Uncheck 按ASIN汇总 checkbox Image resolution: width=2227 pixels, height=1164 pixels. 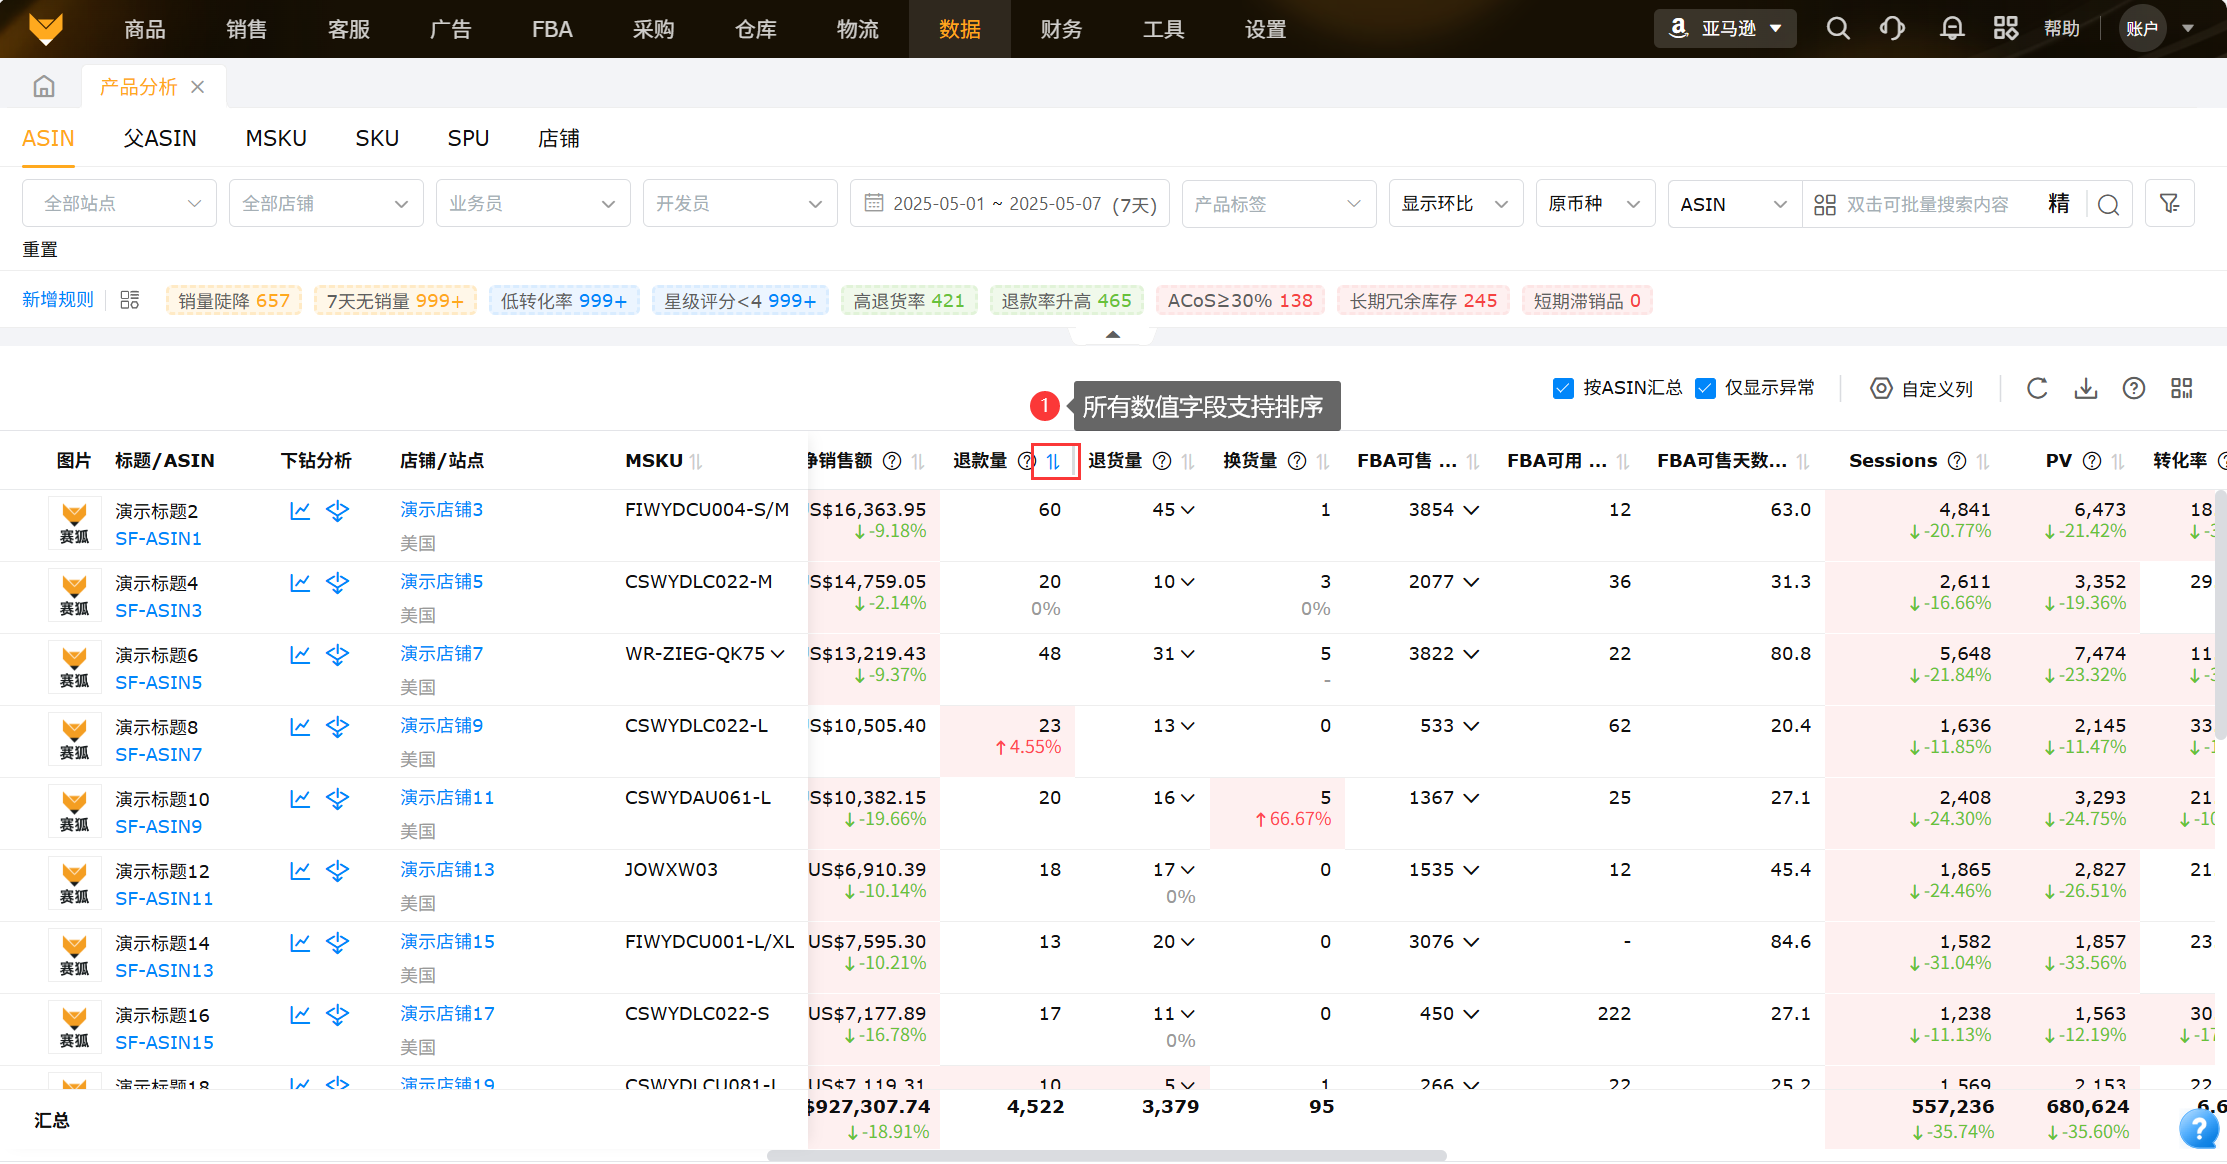click(x=1563, y=388)
